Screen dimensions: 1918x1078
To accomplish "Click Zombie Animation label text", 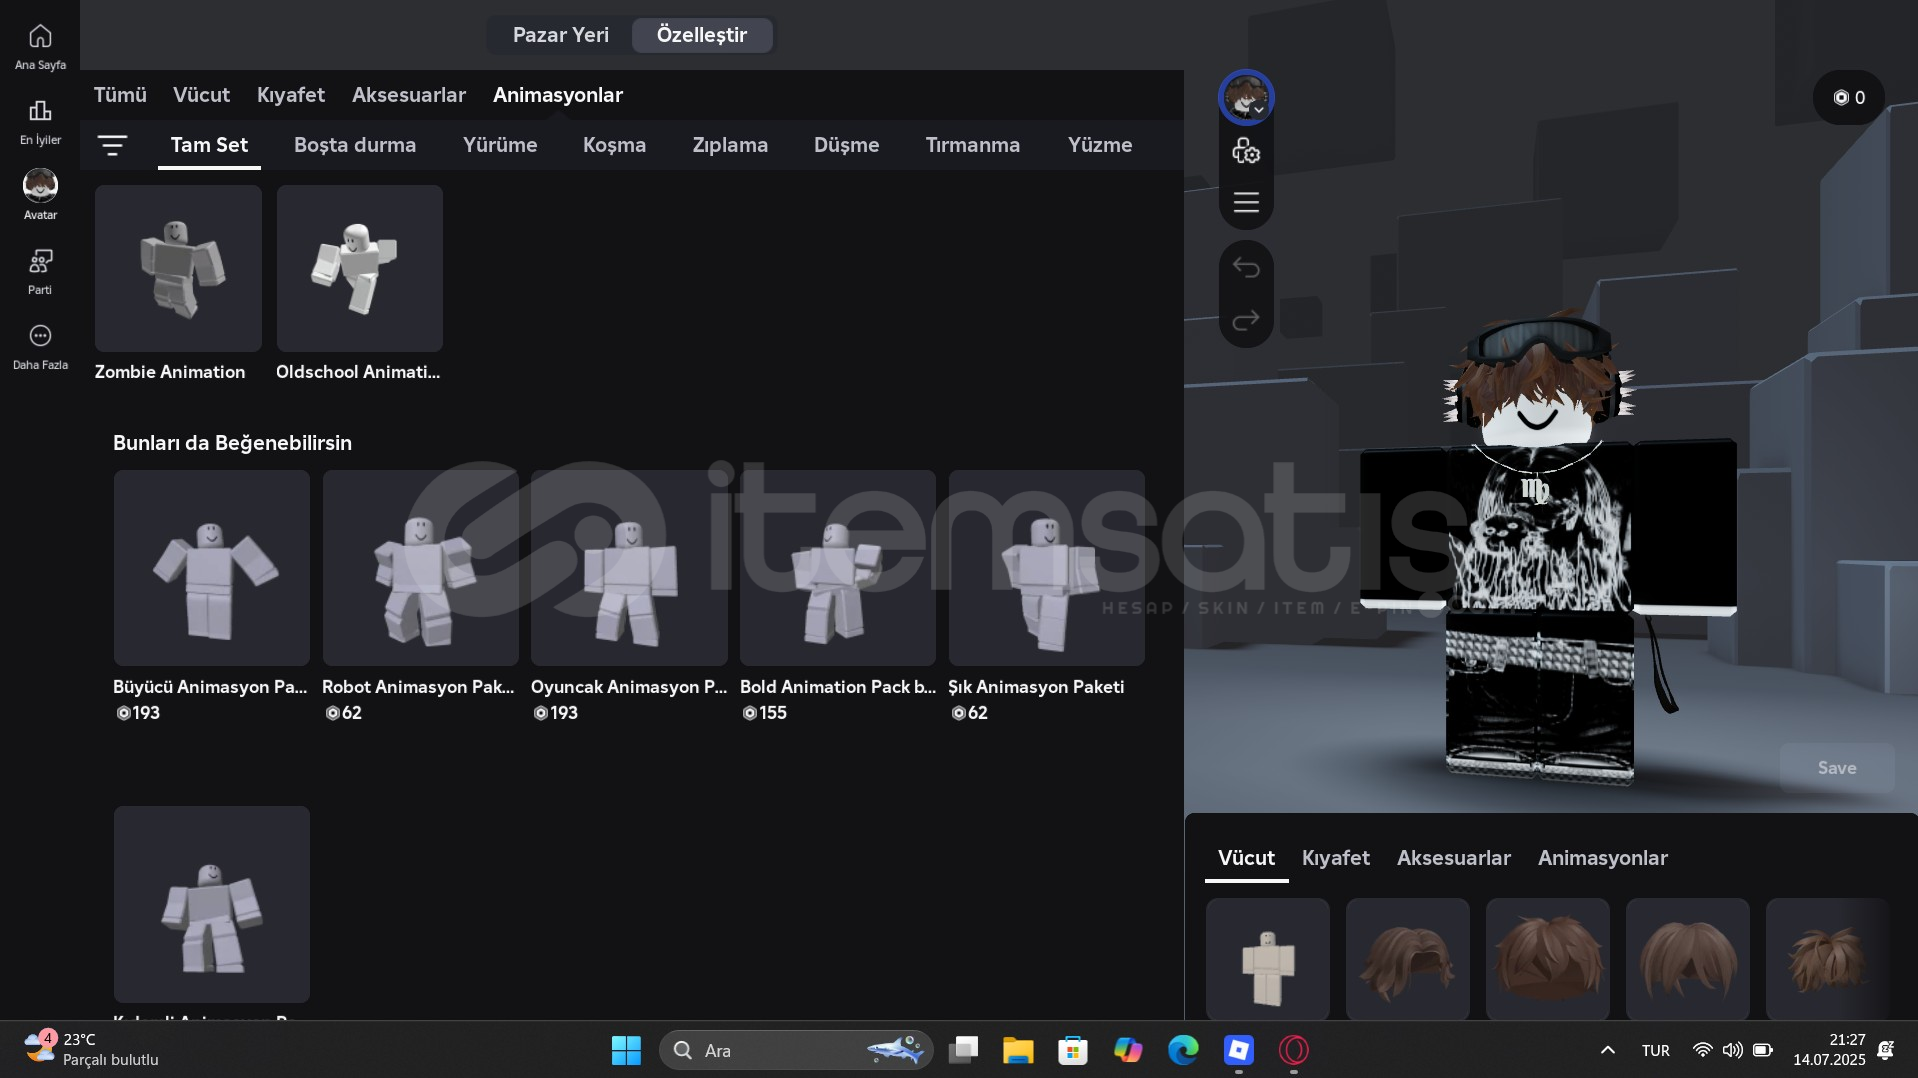I will pos(170,372).
